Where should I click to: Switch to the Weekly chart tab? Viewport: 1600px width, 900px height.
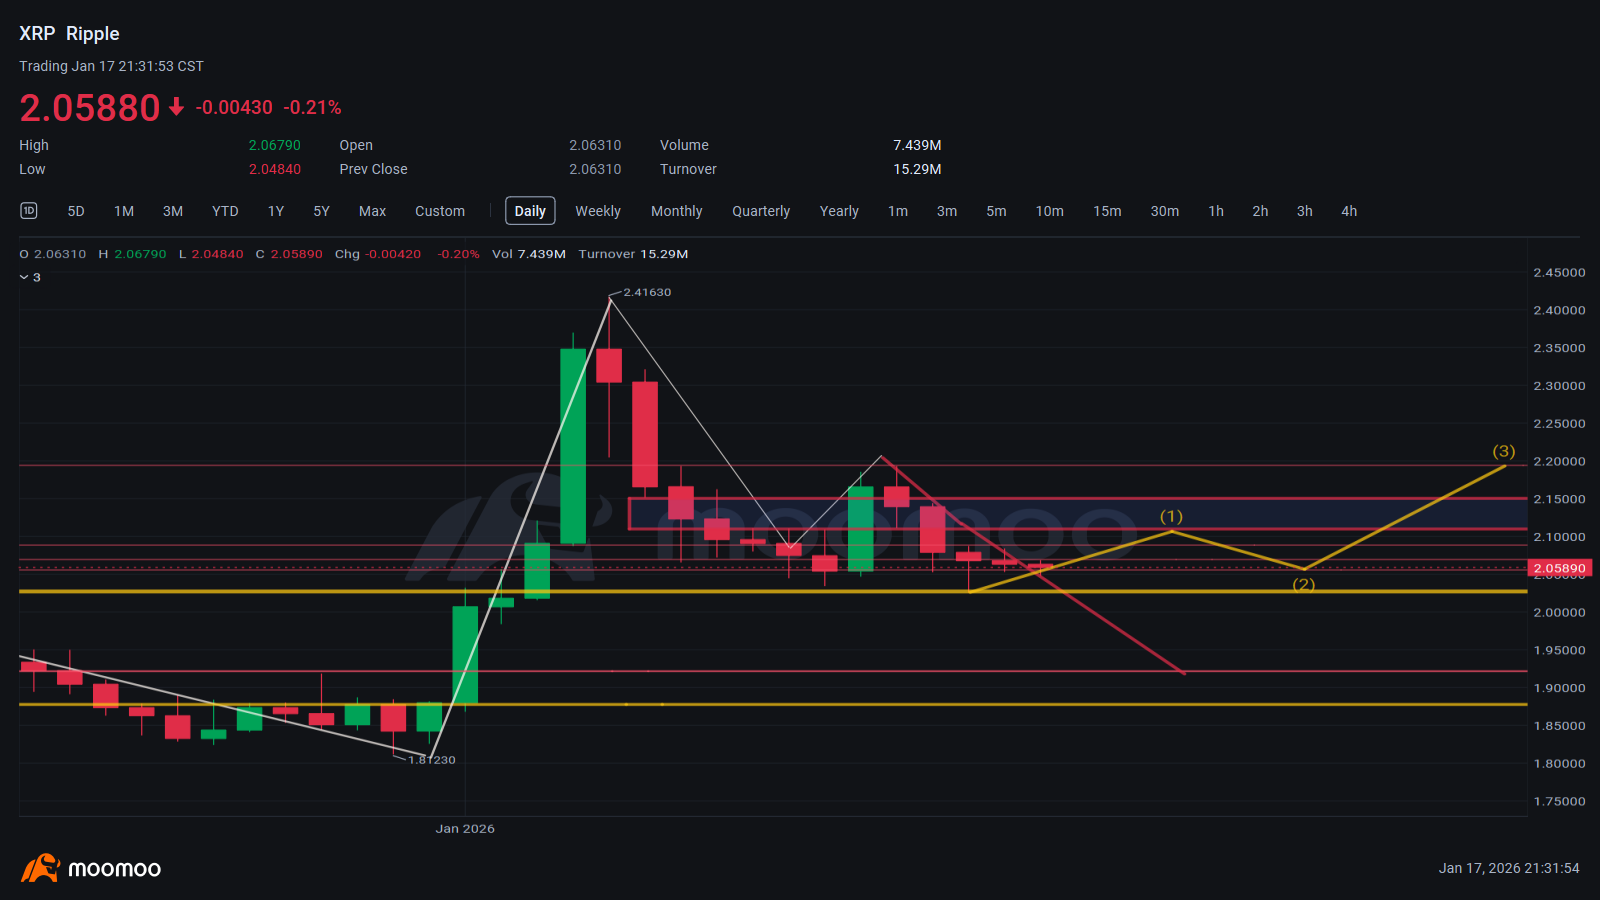point(597,211)
